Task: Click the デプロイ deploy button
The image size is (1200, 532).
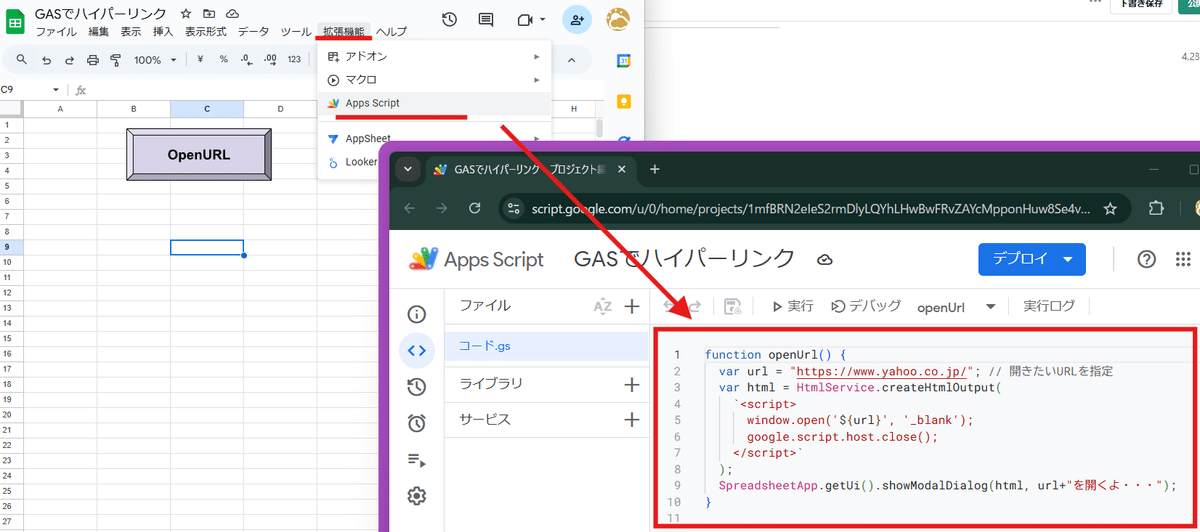Action: [x=1032, y=259]
